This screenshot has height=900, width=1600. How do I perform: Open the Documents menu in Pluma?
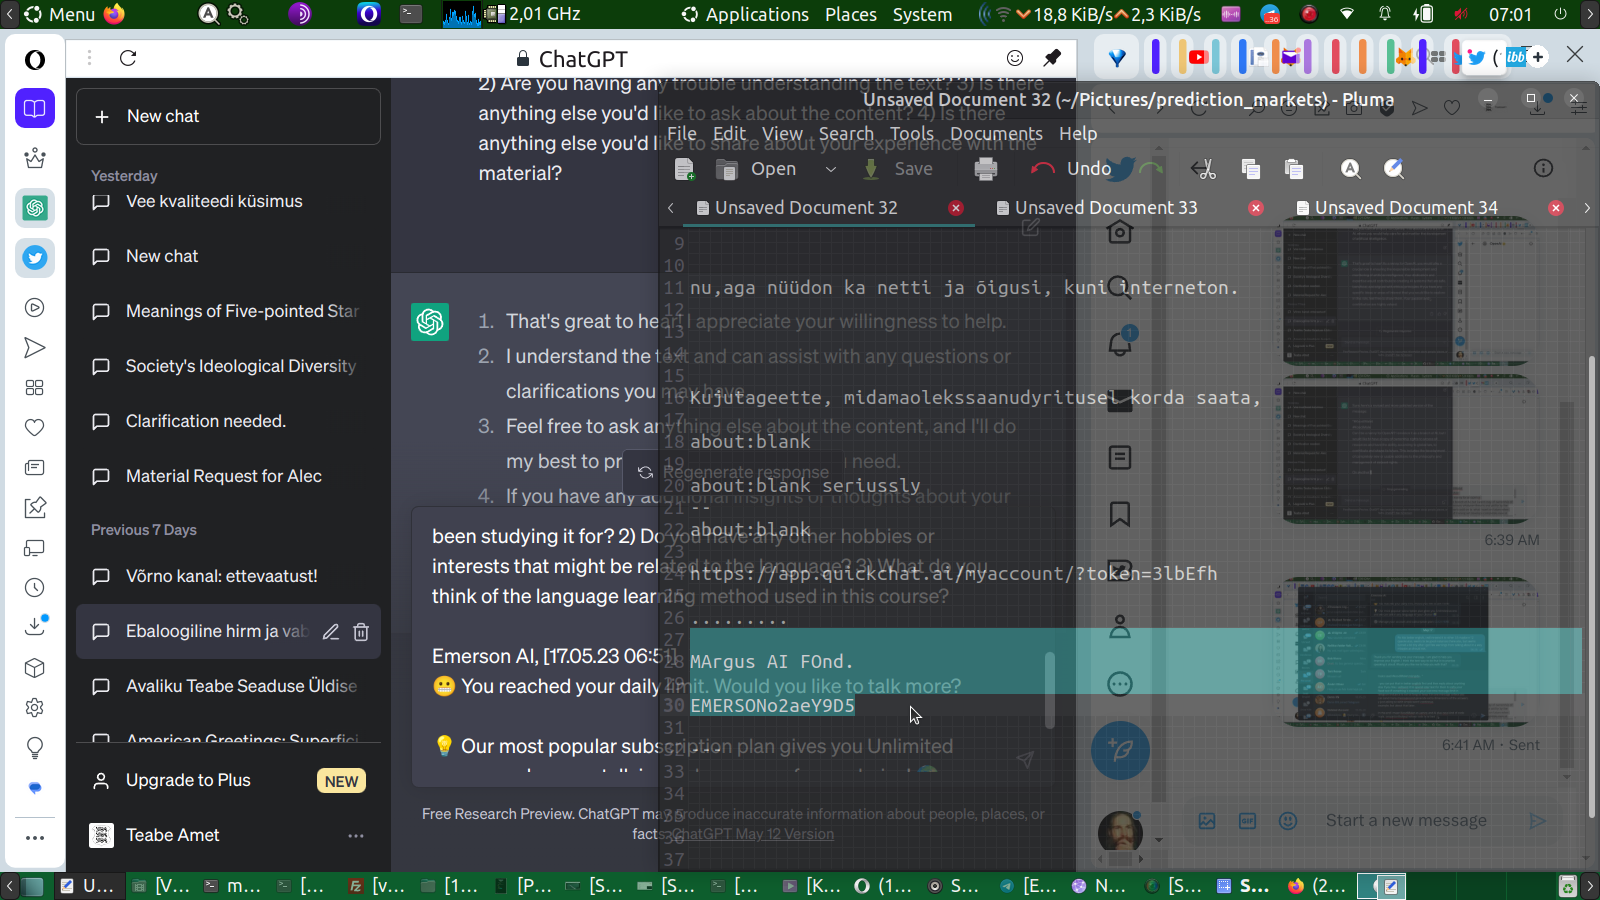click(x=996, y=134)
